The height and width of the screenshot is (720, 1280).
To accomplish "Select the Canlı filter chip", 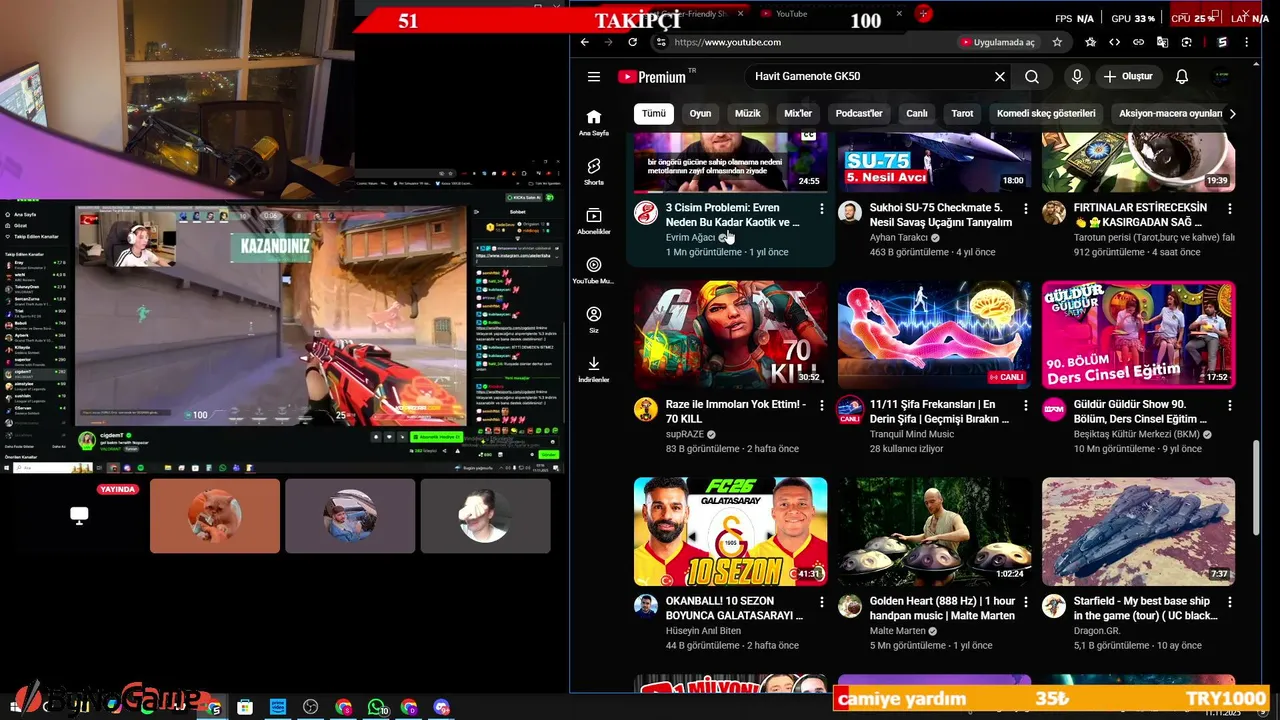I will (917, 114).
